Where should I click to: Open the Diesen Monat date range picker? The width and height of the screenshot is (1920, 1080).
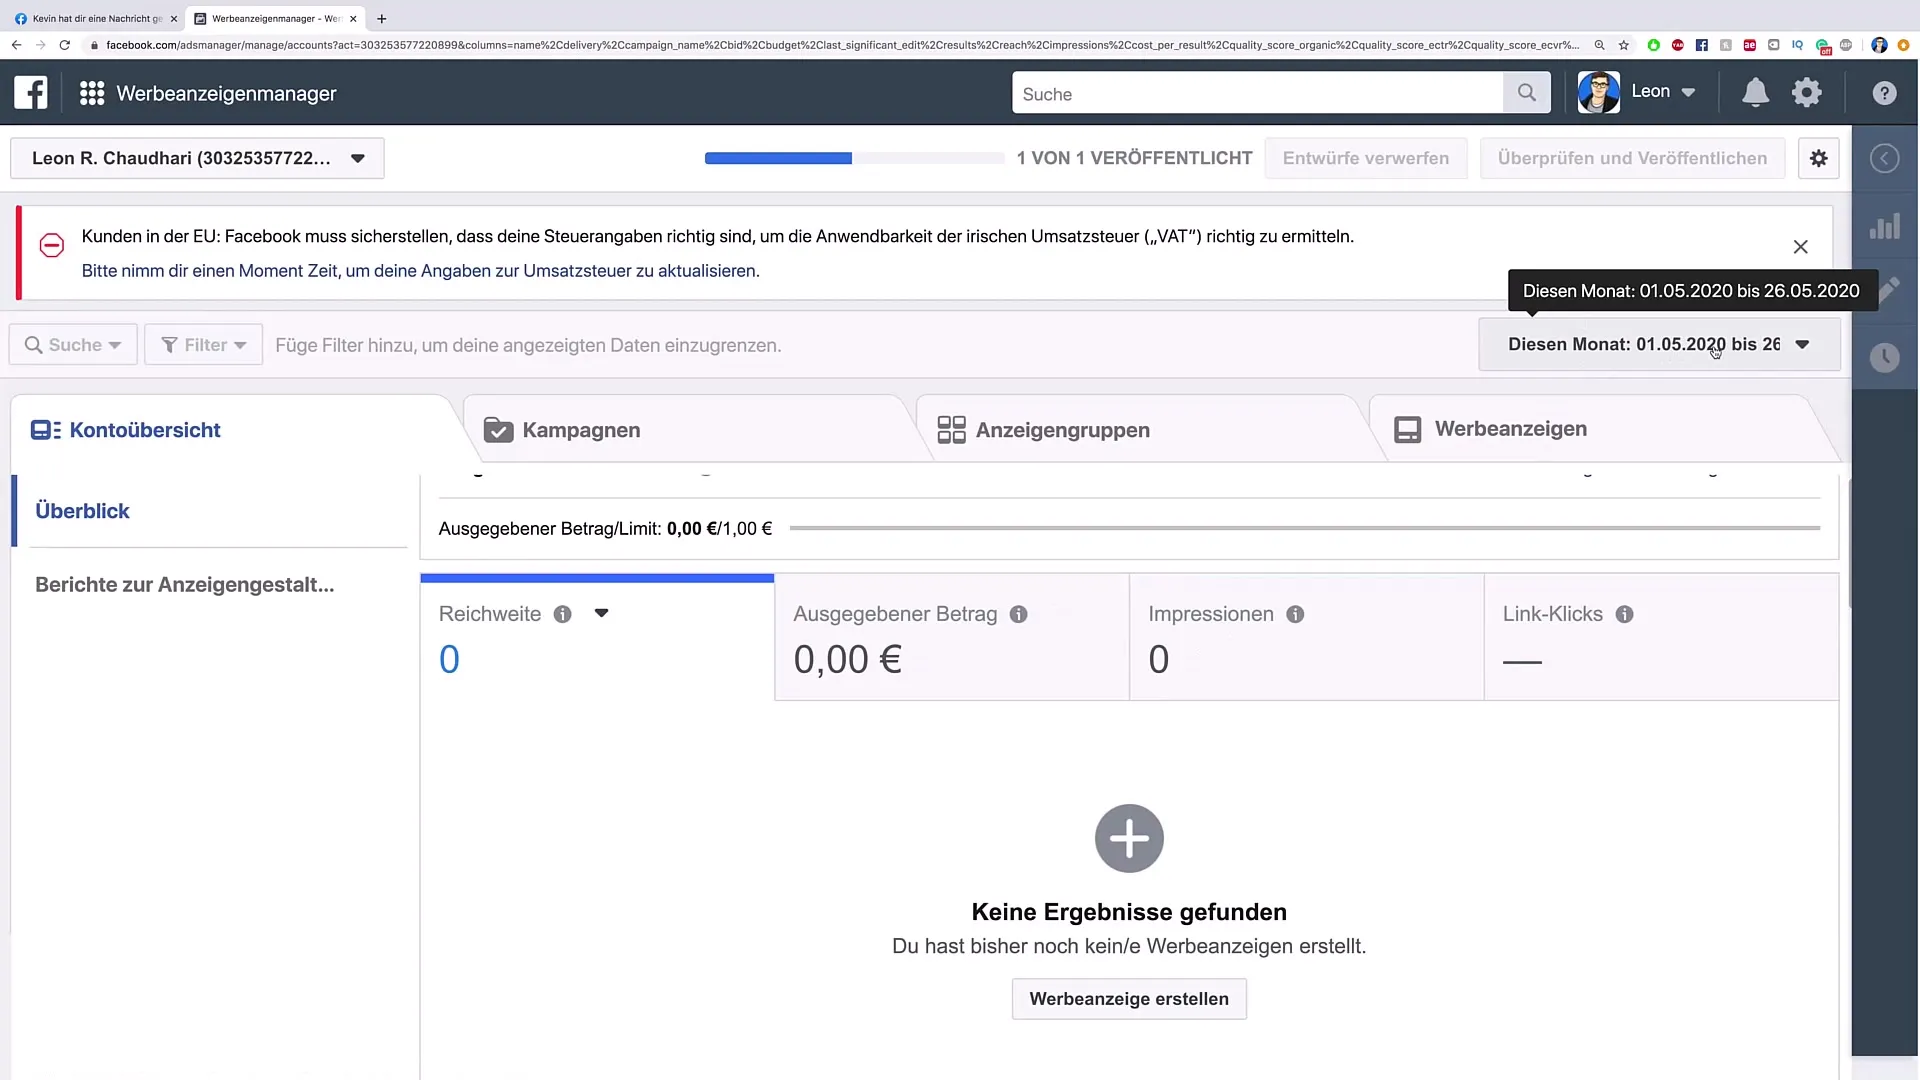1659,344
